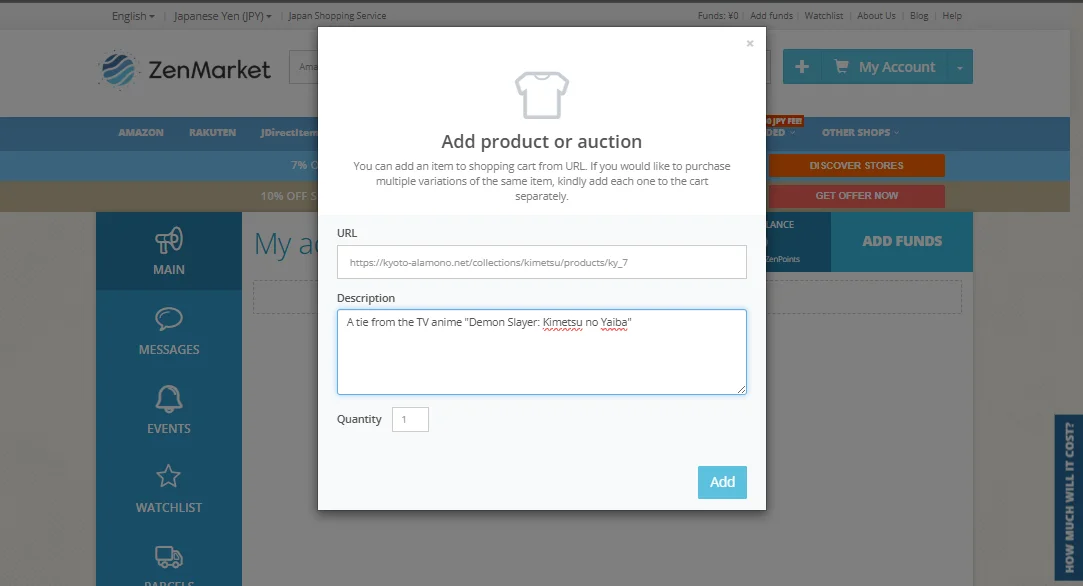Open the Help link in top bar

pos(952,16)
